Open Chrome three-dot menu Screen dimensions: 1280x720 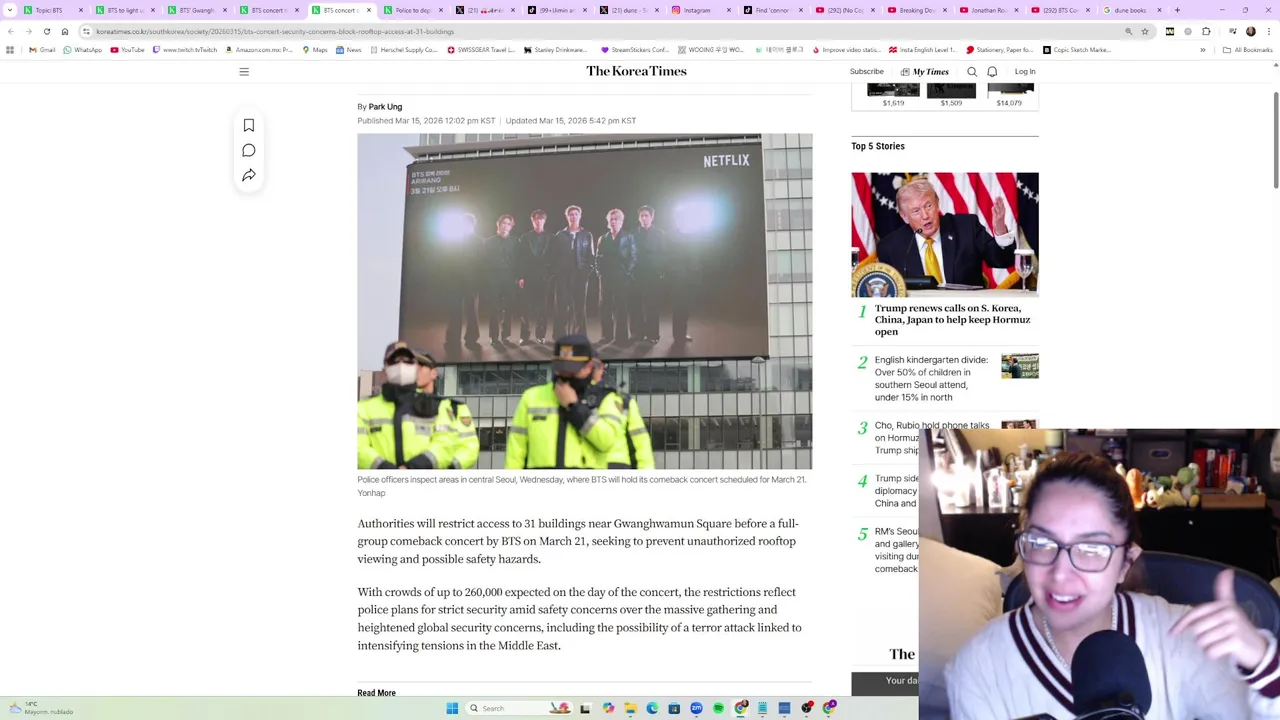tap(1268, 31)
